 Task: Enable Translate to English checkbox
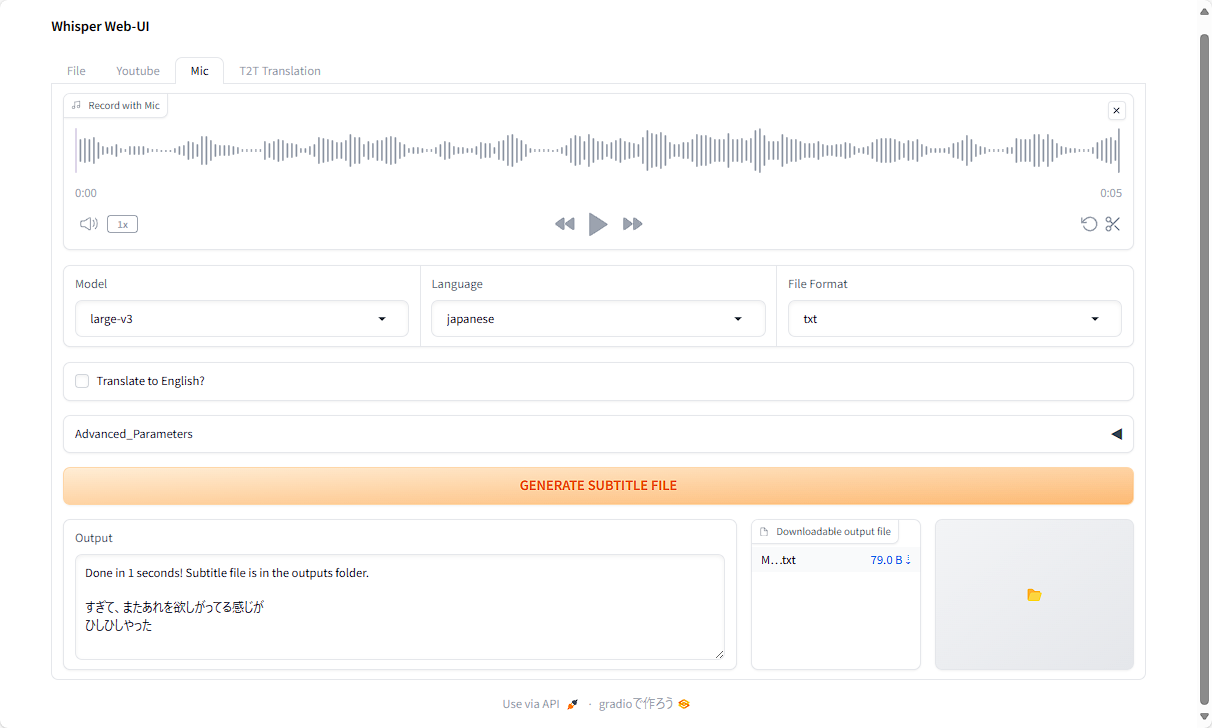[82, 381]
